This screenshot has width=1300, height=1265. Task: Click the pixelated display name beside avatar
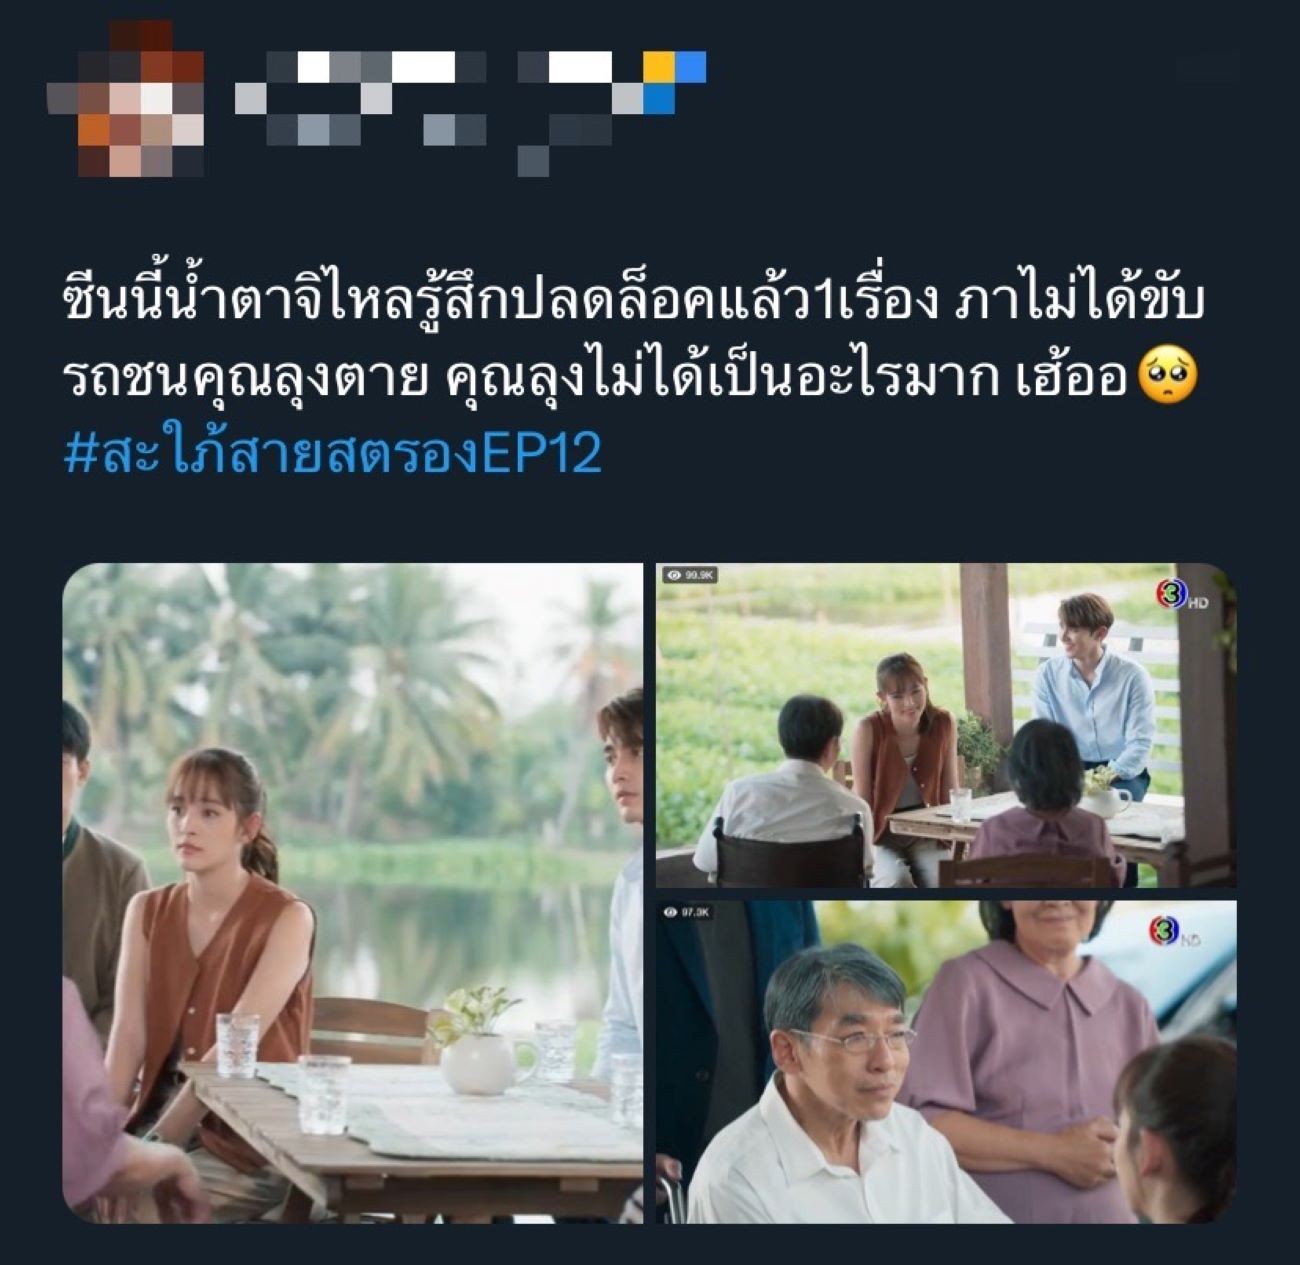click(x=361, y=99)
